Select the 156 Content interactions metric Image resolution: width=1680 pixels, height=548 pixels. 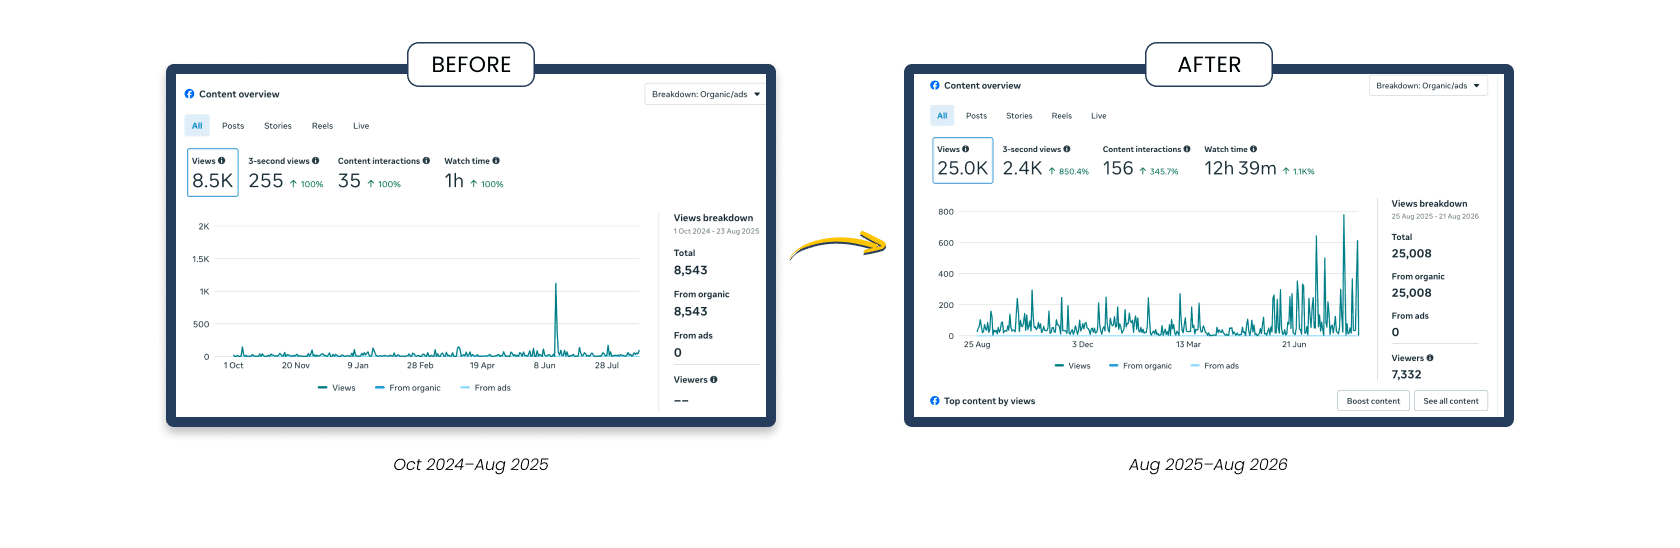[1147, 161]
